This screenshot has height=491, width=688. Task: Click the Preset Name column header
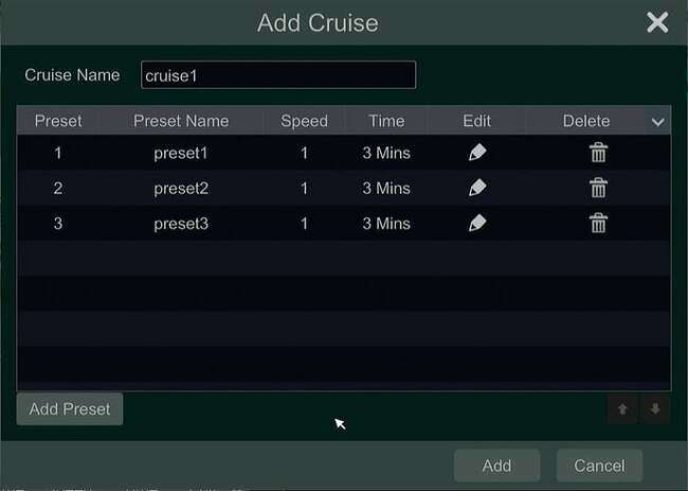(181, 121)
